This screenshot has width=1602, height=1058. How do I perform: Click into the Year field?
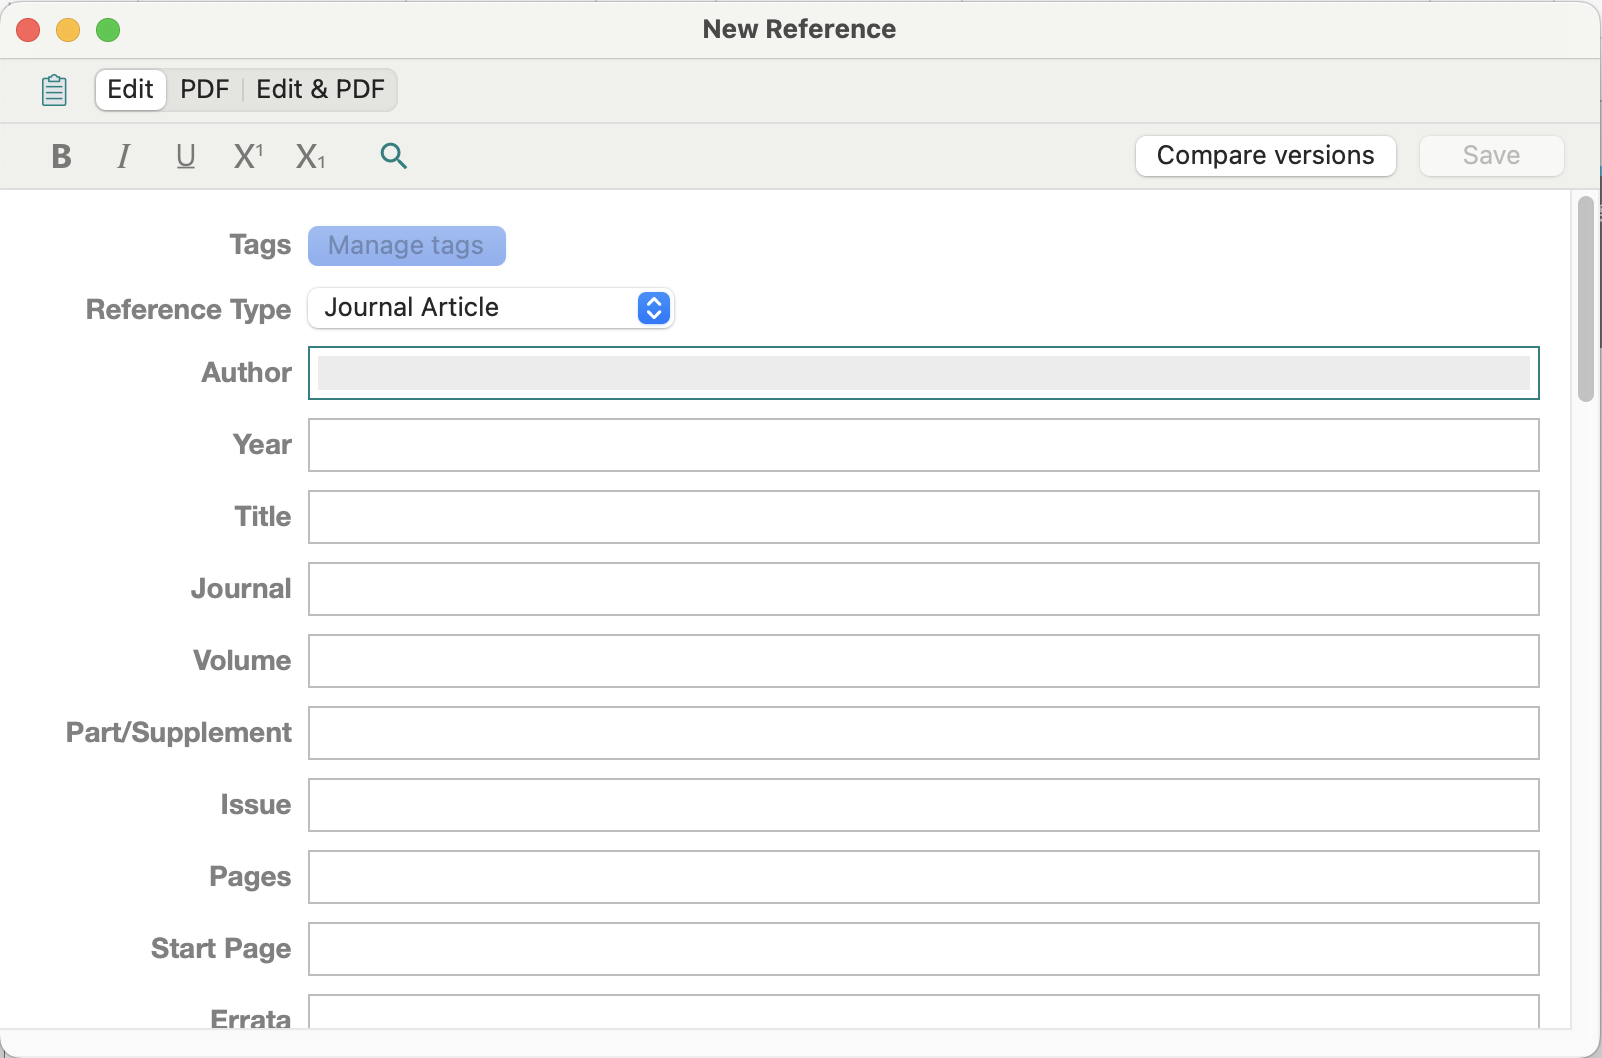(923, 445)
